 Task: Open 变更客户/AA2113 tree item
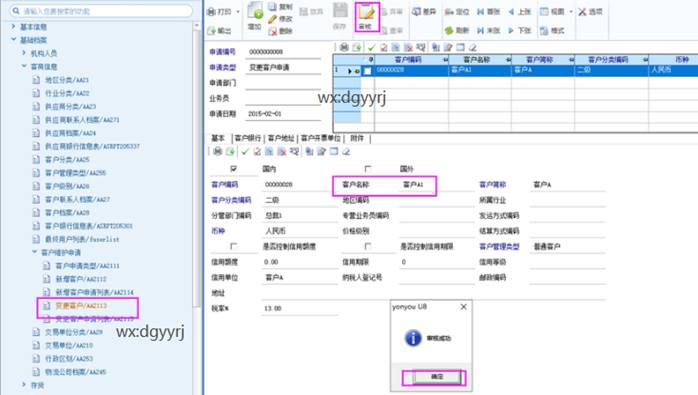[81, 305]
